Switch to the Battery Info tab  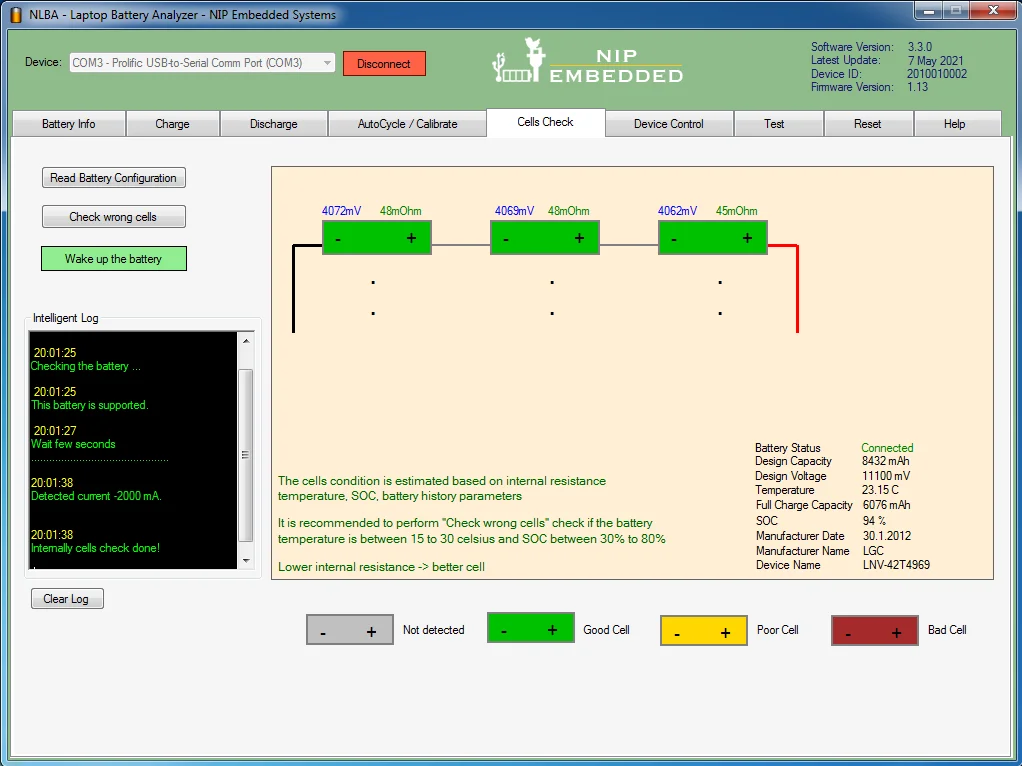[68, 124]
